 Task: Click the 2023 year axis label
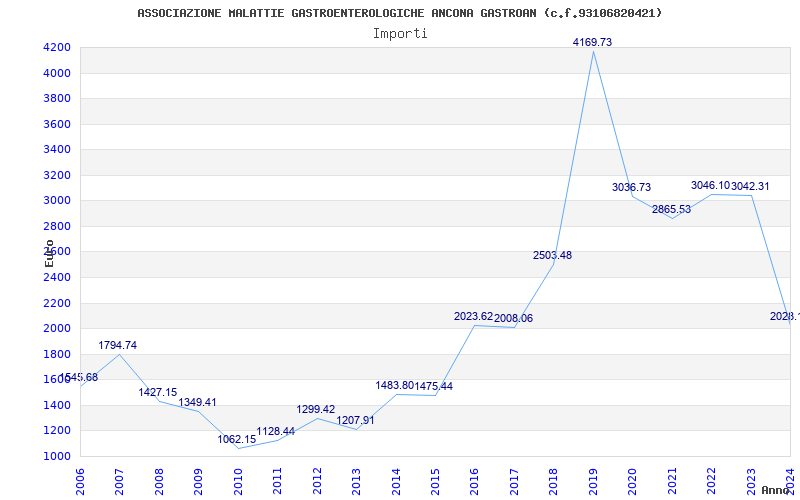751,482
